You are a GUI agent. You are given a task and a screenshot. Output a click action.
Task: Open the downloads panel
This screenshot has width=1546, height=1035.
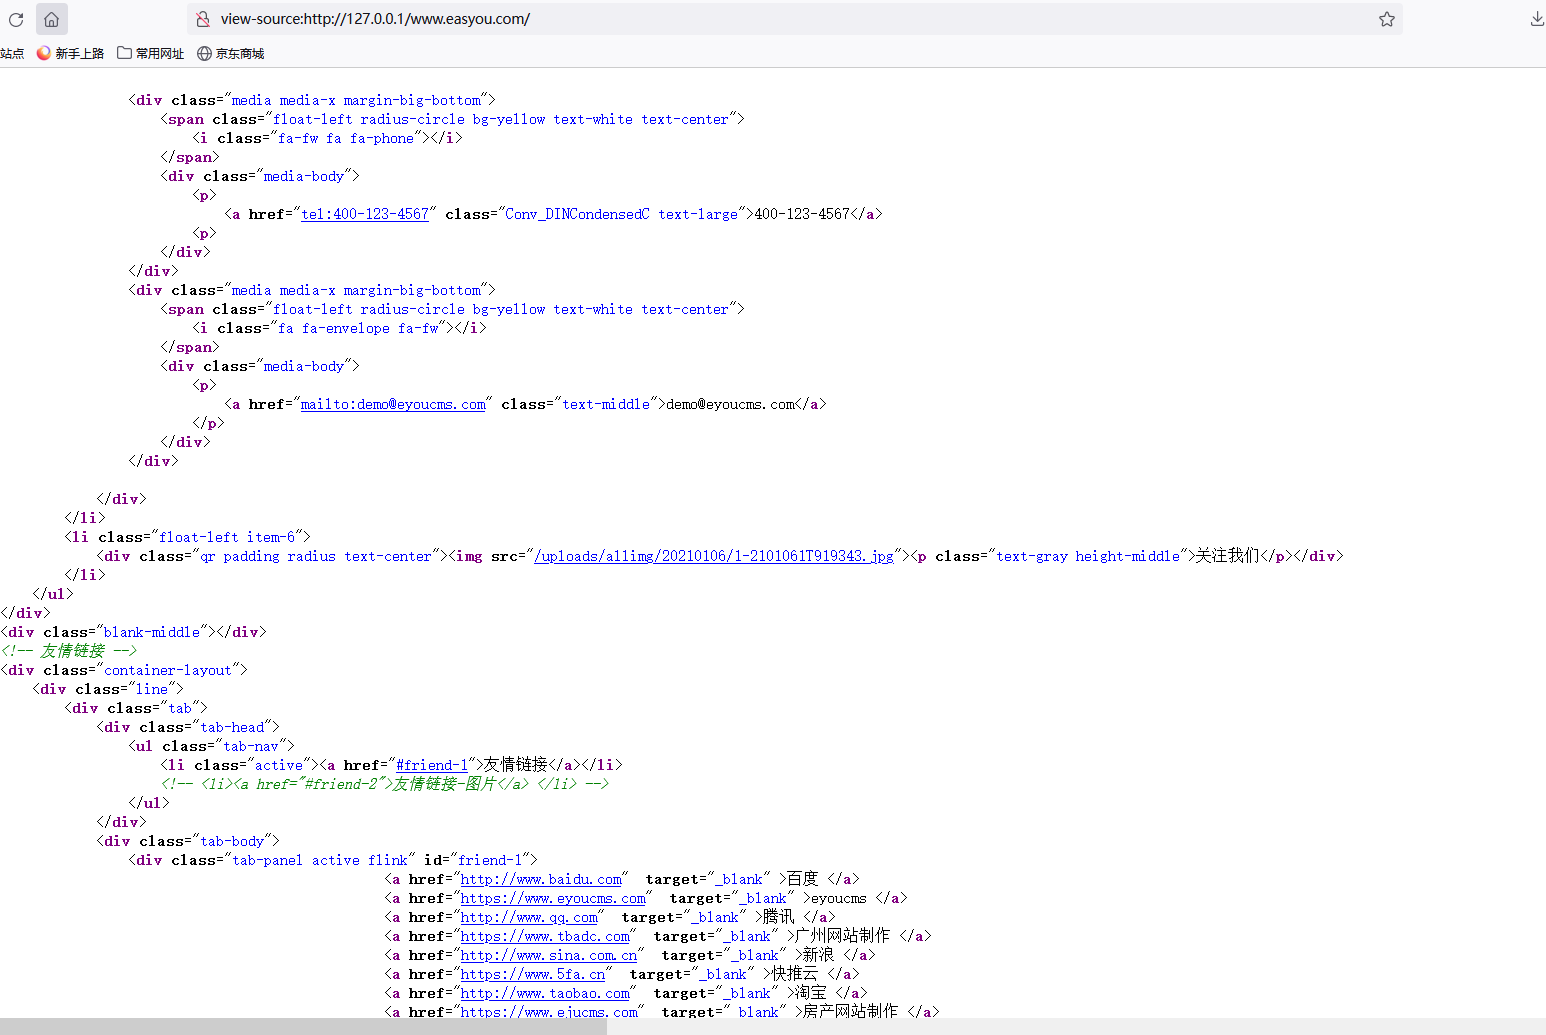click(1536, 19)
